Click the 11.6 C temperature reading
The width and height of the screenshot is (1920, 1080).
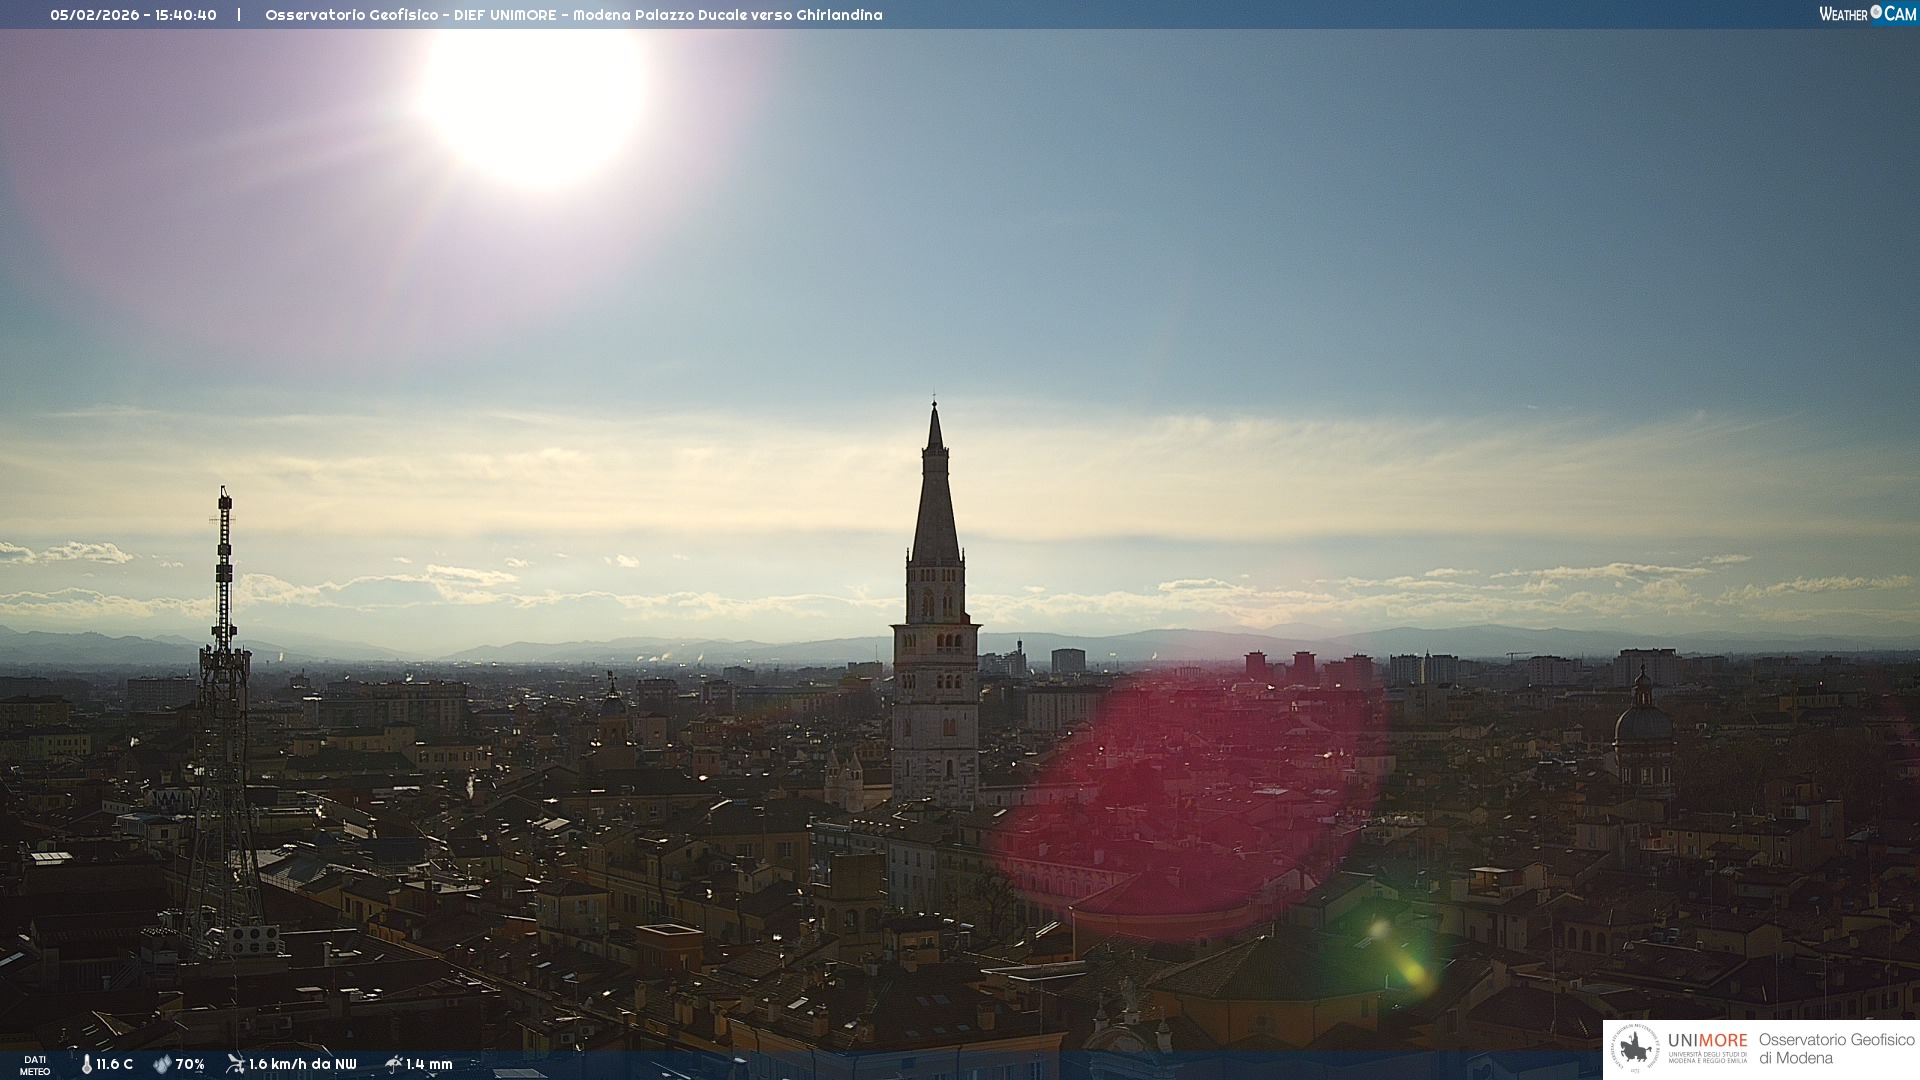[114, 1064]
